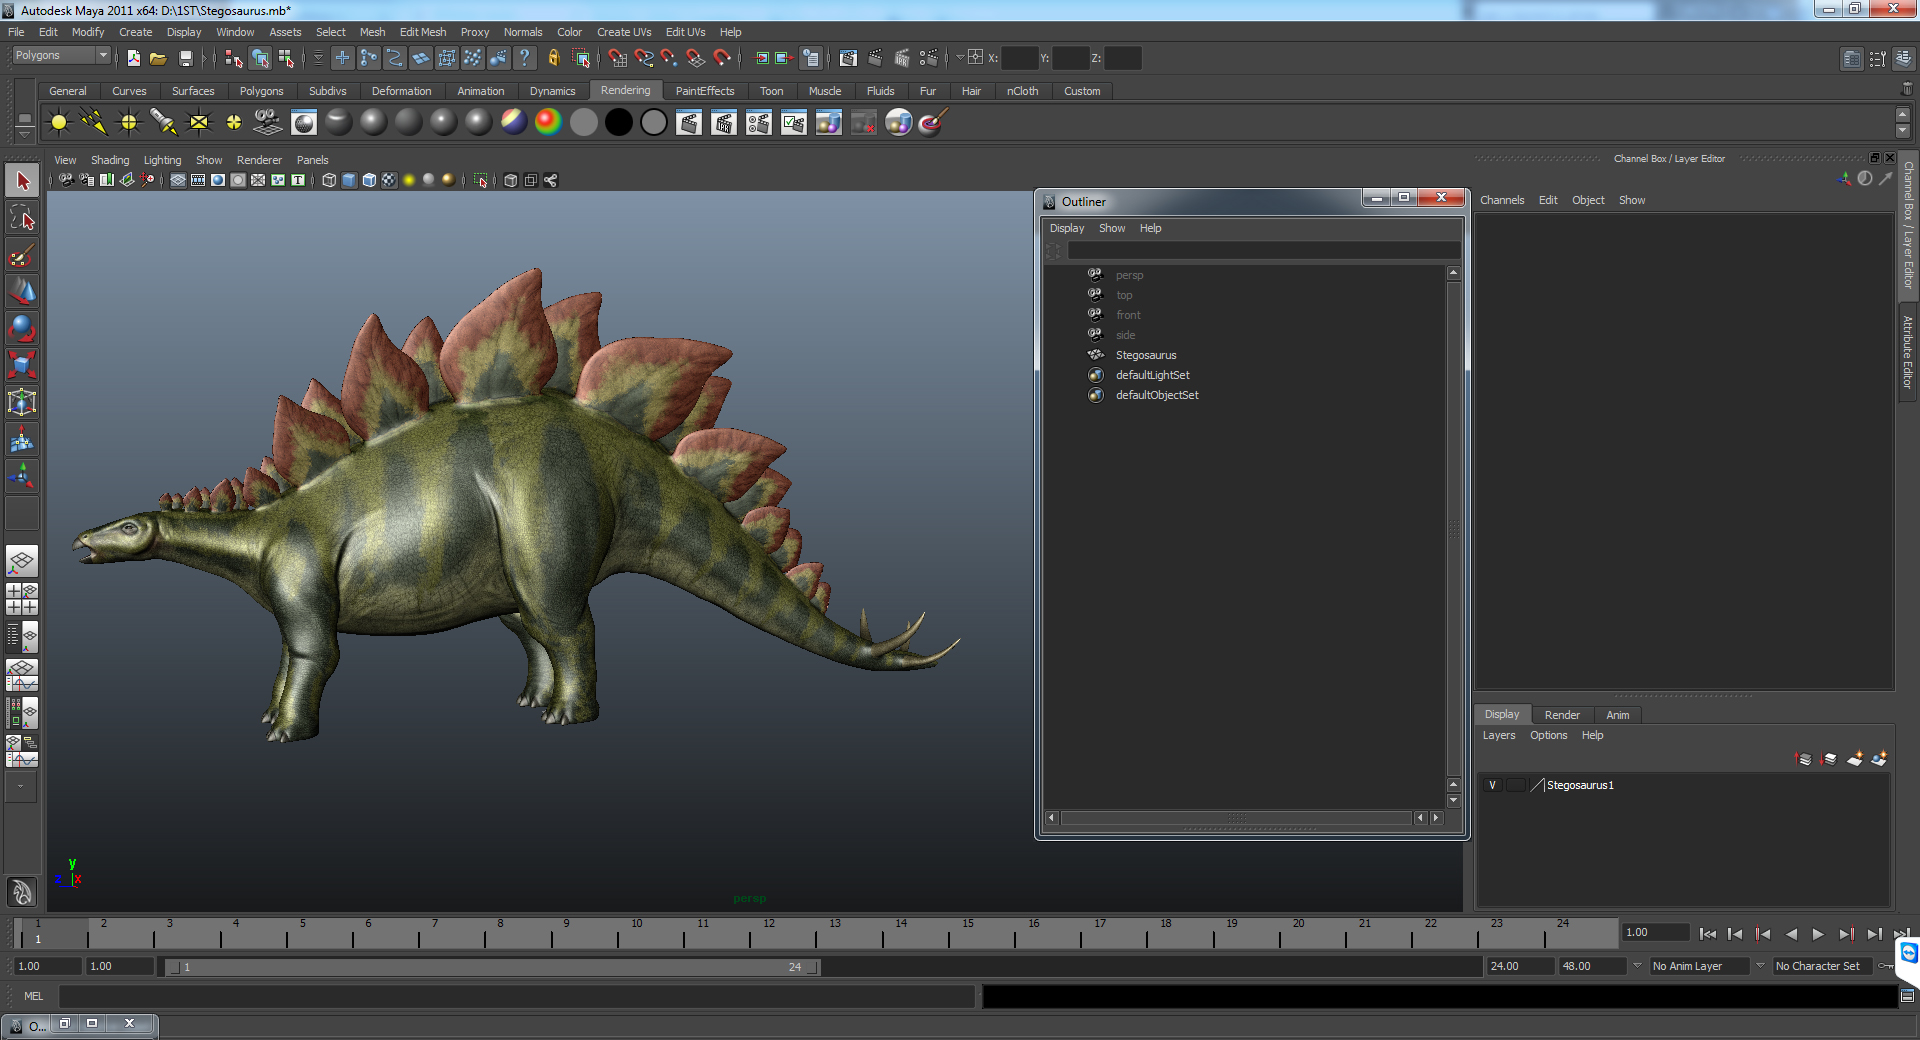Go to start of playback range

pyautogui.click(x=1708, y=934)
